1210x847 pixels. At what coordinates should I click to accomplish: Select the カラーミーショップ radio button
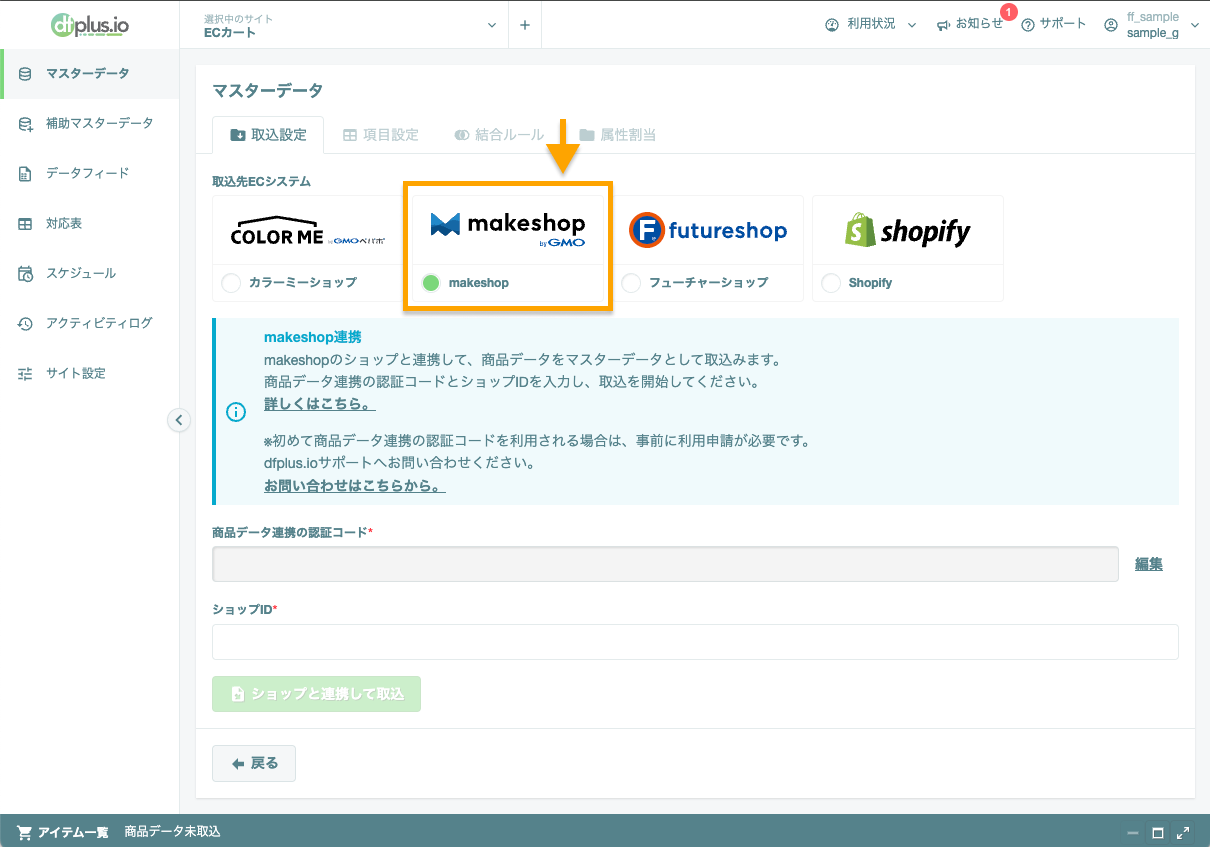(x=231, y=283)
